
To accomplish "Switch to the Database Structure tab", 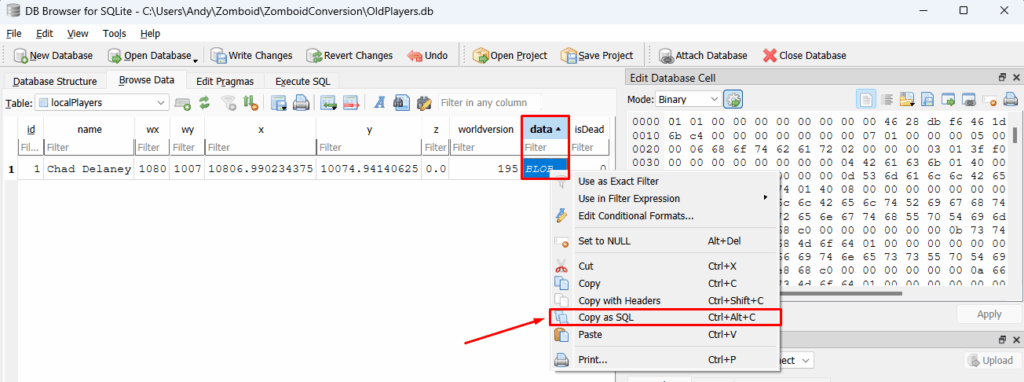I will point(55,81).
